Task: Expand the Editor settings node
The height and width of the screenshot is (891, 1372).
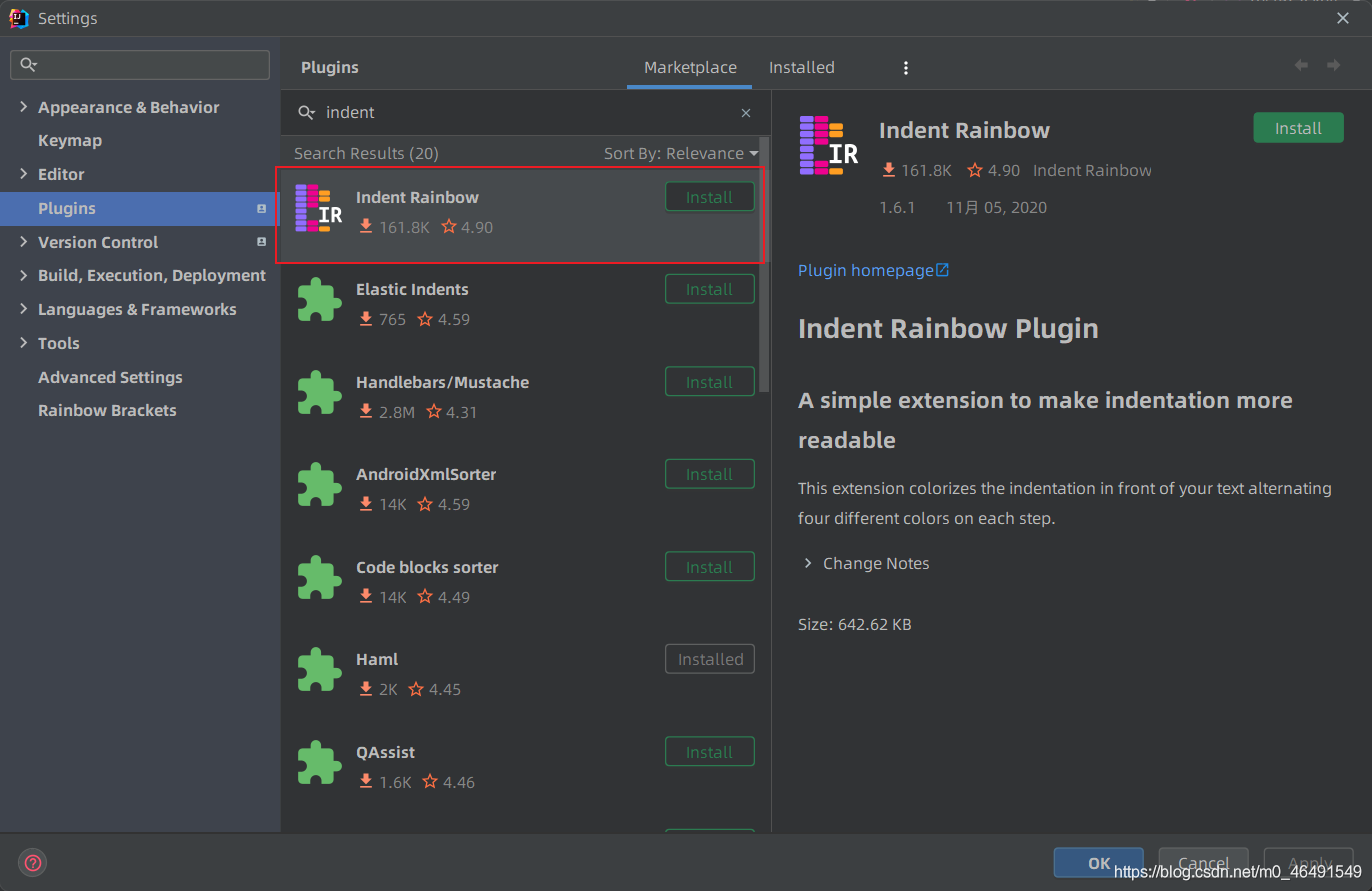Action: coord(23,174)
